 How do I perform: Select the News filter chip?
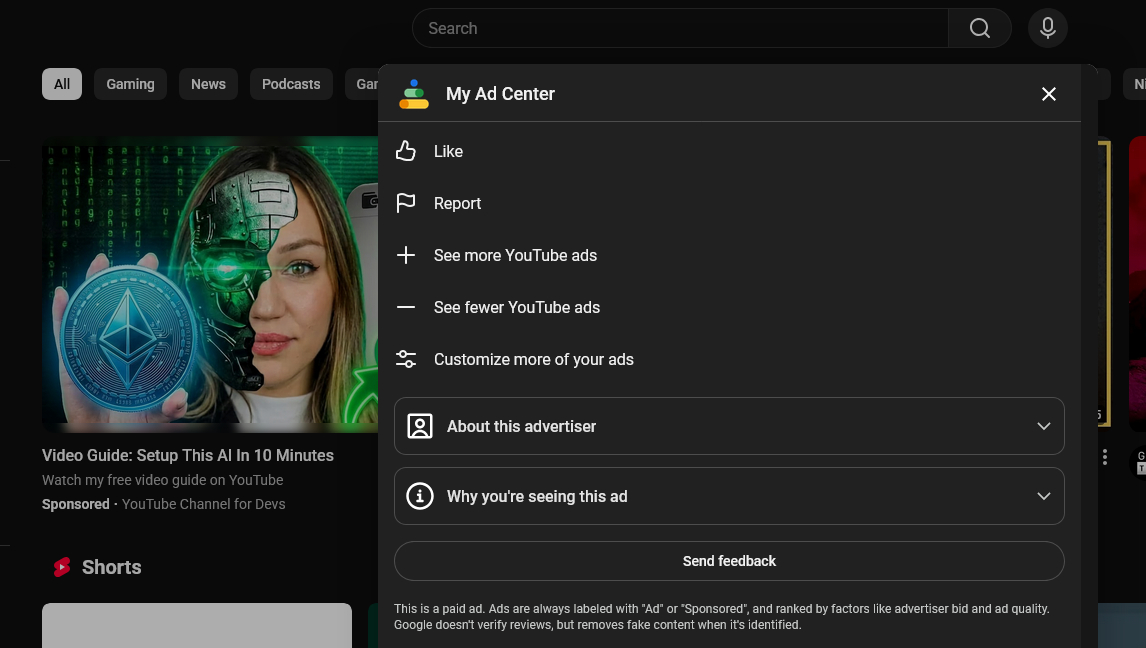click(x=208, y=84)
